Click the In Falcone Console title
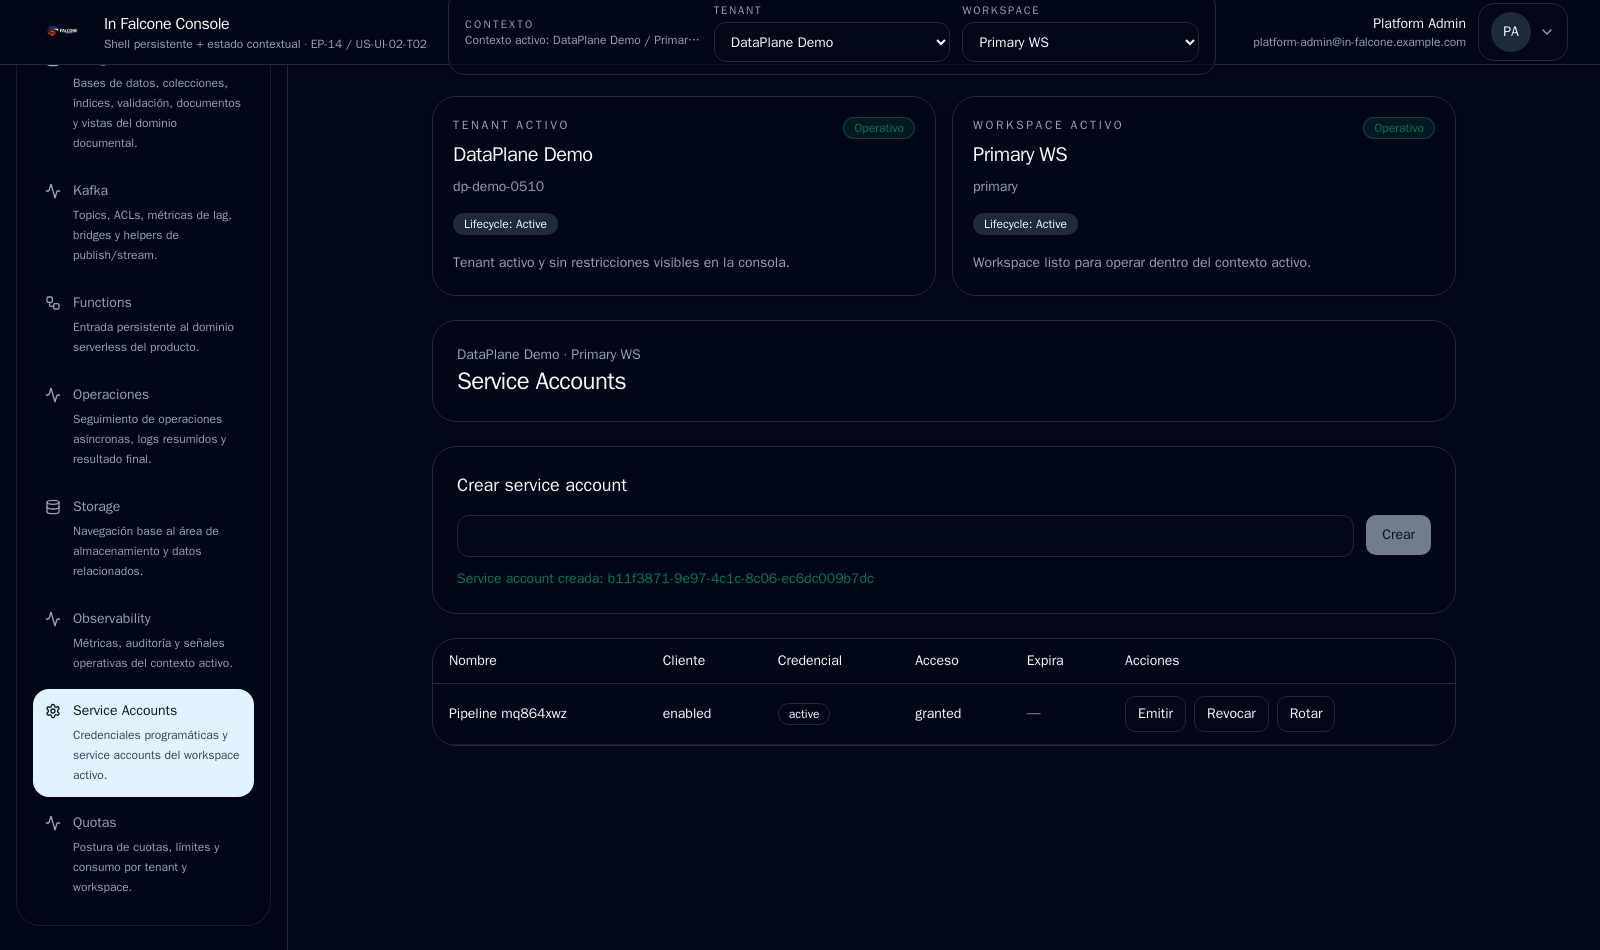Image resolution: width=1600 pixels, height=950 pixels. coord(167,24)
